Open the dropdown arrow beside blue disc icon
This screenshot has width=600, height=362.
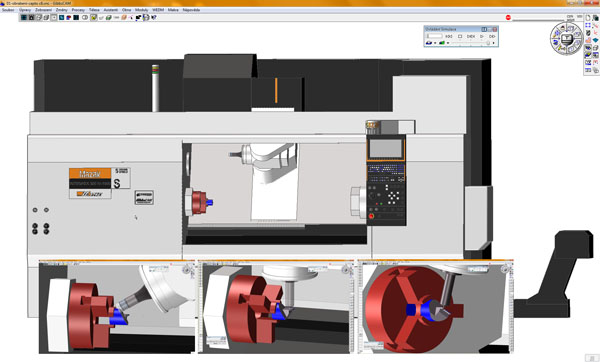[435, 43]
